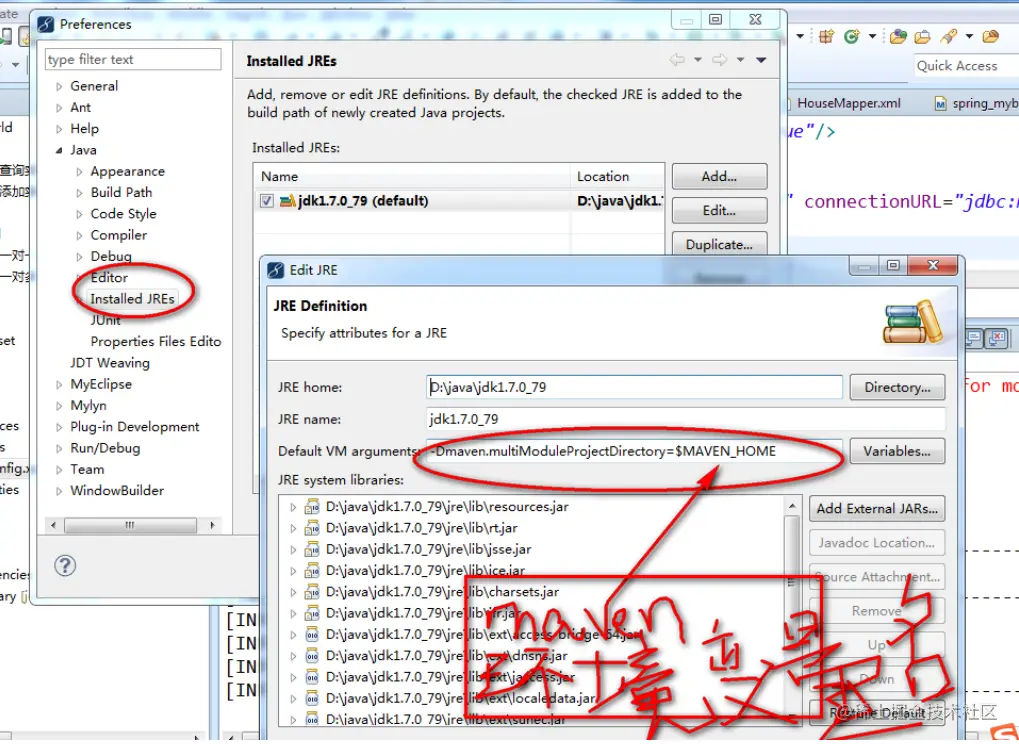Click the folder icon right of the Search dropdown

[x=990, y=37]
